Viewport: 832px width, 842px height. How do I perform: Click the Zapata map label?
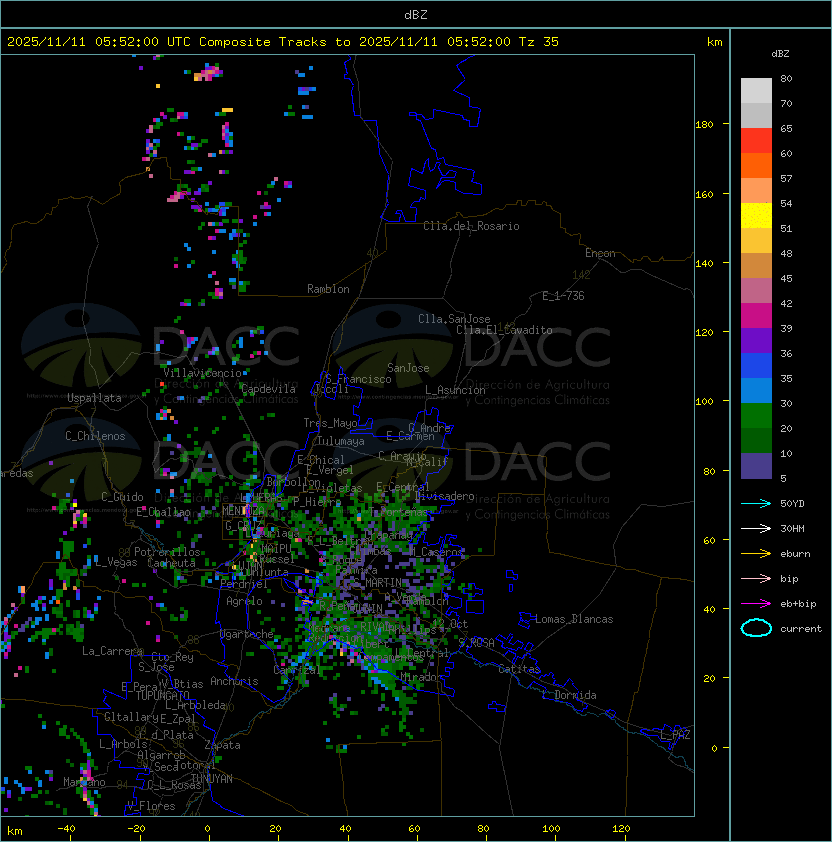[x=222, y=745]
